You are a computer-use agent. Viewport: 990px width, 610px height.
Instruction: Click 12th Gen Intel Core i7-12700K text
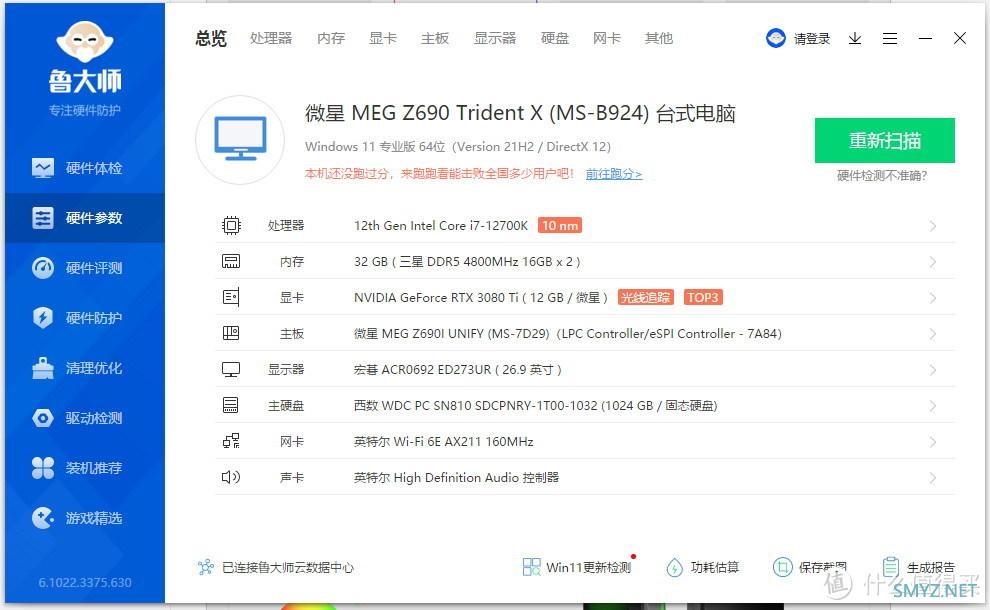[441, 225]
